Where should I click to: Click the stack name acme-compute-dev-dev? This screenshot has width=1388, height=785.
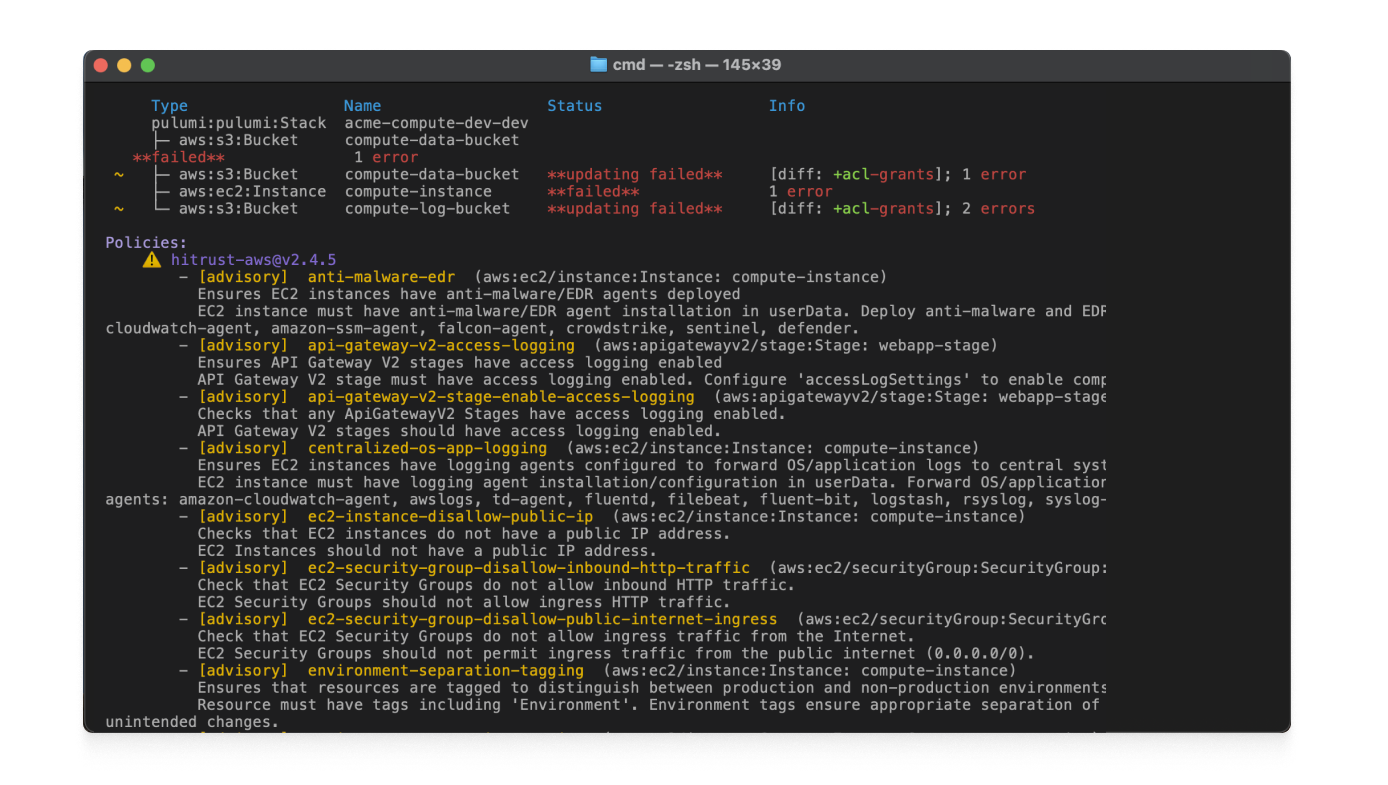click(436, 123)
